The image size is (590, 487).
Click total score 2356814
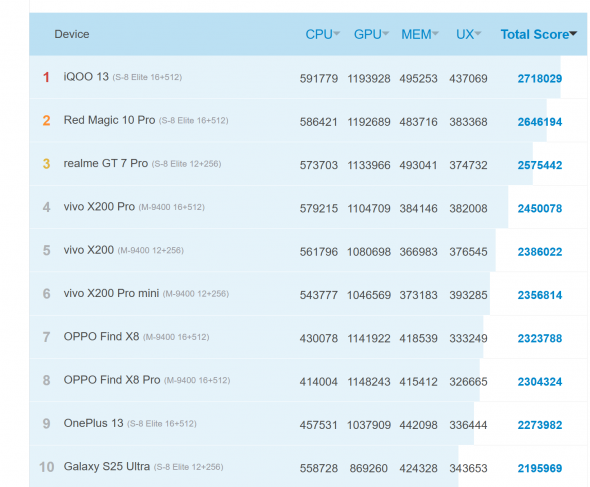click(540, 295)
